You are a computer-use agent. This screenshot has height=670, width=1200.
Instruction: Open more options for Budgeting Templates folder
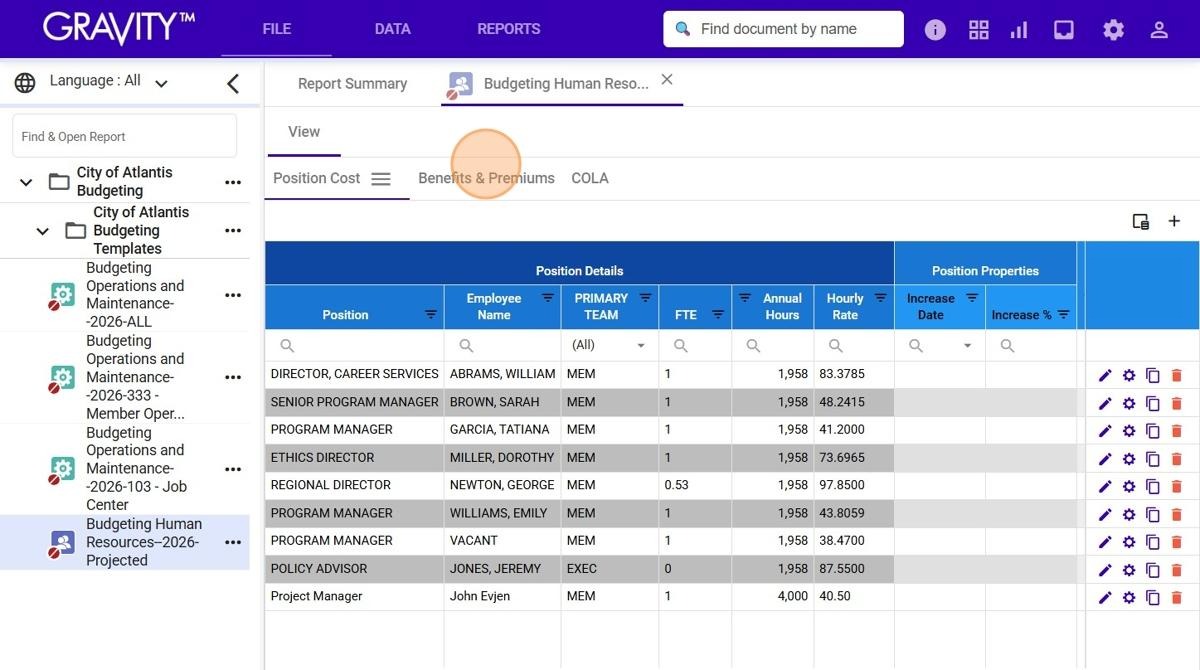[x=233, y=231]
